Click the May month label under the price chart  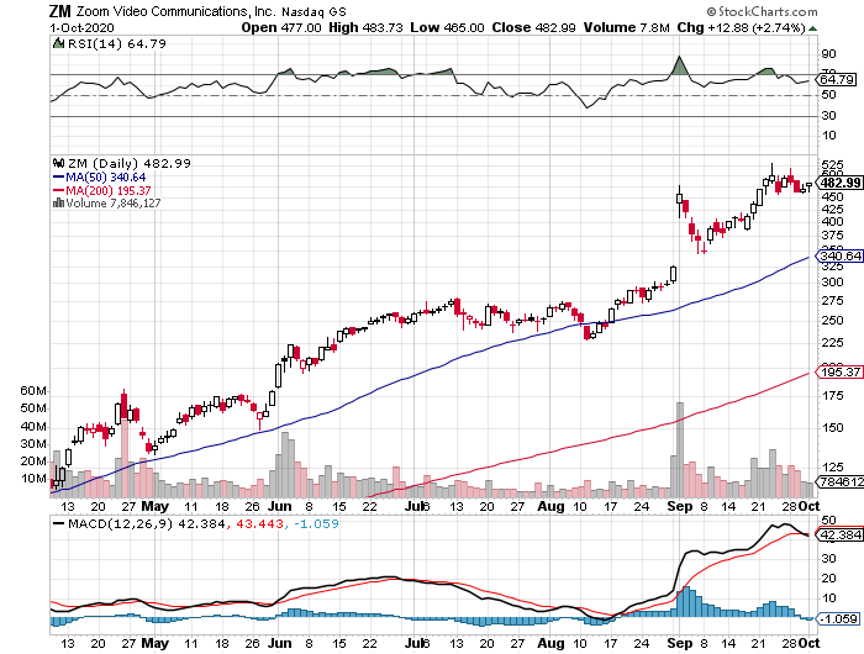point(155,506)
